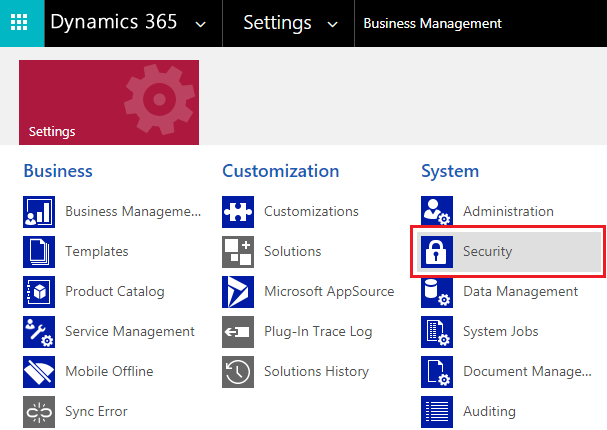Open Templates settings link
Screen dimensions: 607x430
97,252
